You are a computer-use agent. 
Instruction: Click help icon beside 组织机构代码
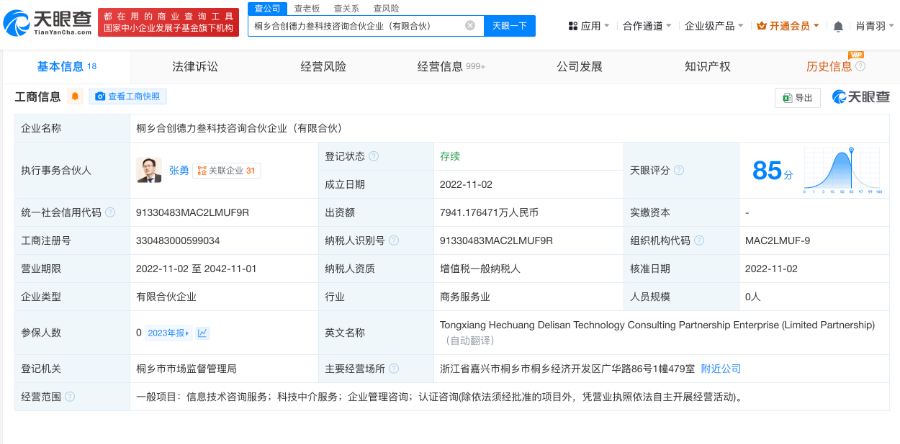pos(699,240)
